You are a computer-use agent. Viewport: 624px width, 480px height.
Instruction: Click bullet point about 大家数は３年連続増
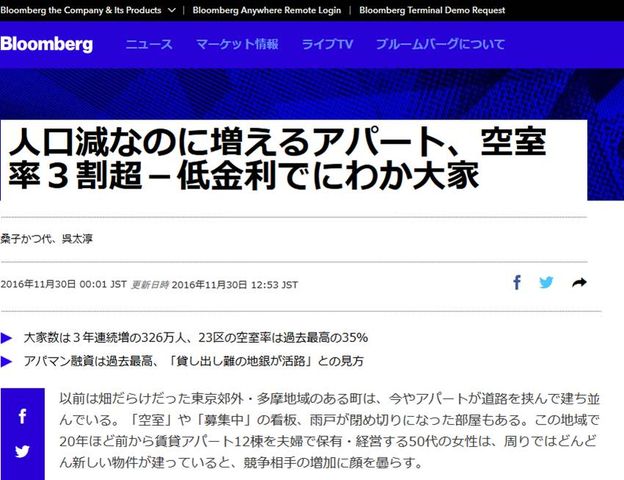[x=195, y=338]
